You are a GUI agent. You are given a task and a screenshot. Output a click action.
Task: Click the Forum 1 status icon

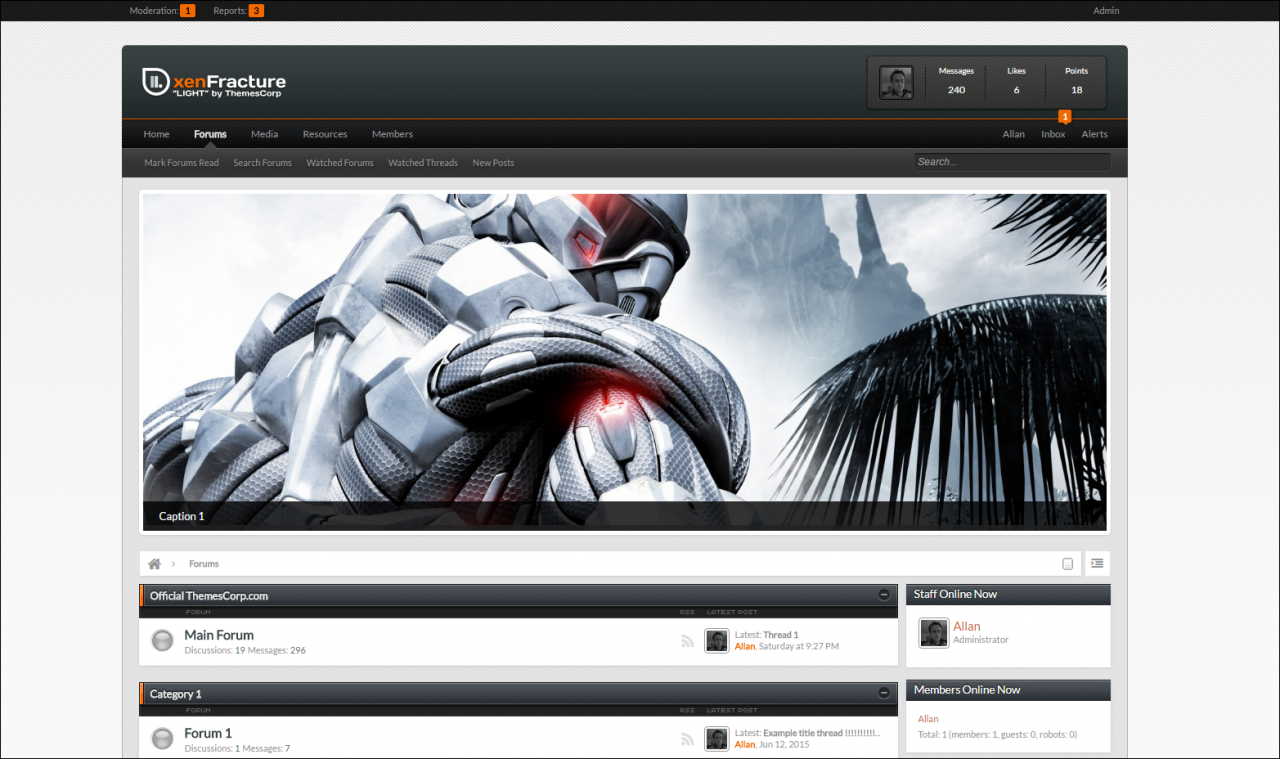162,739
